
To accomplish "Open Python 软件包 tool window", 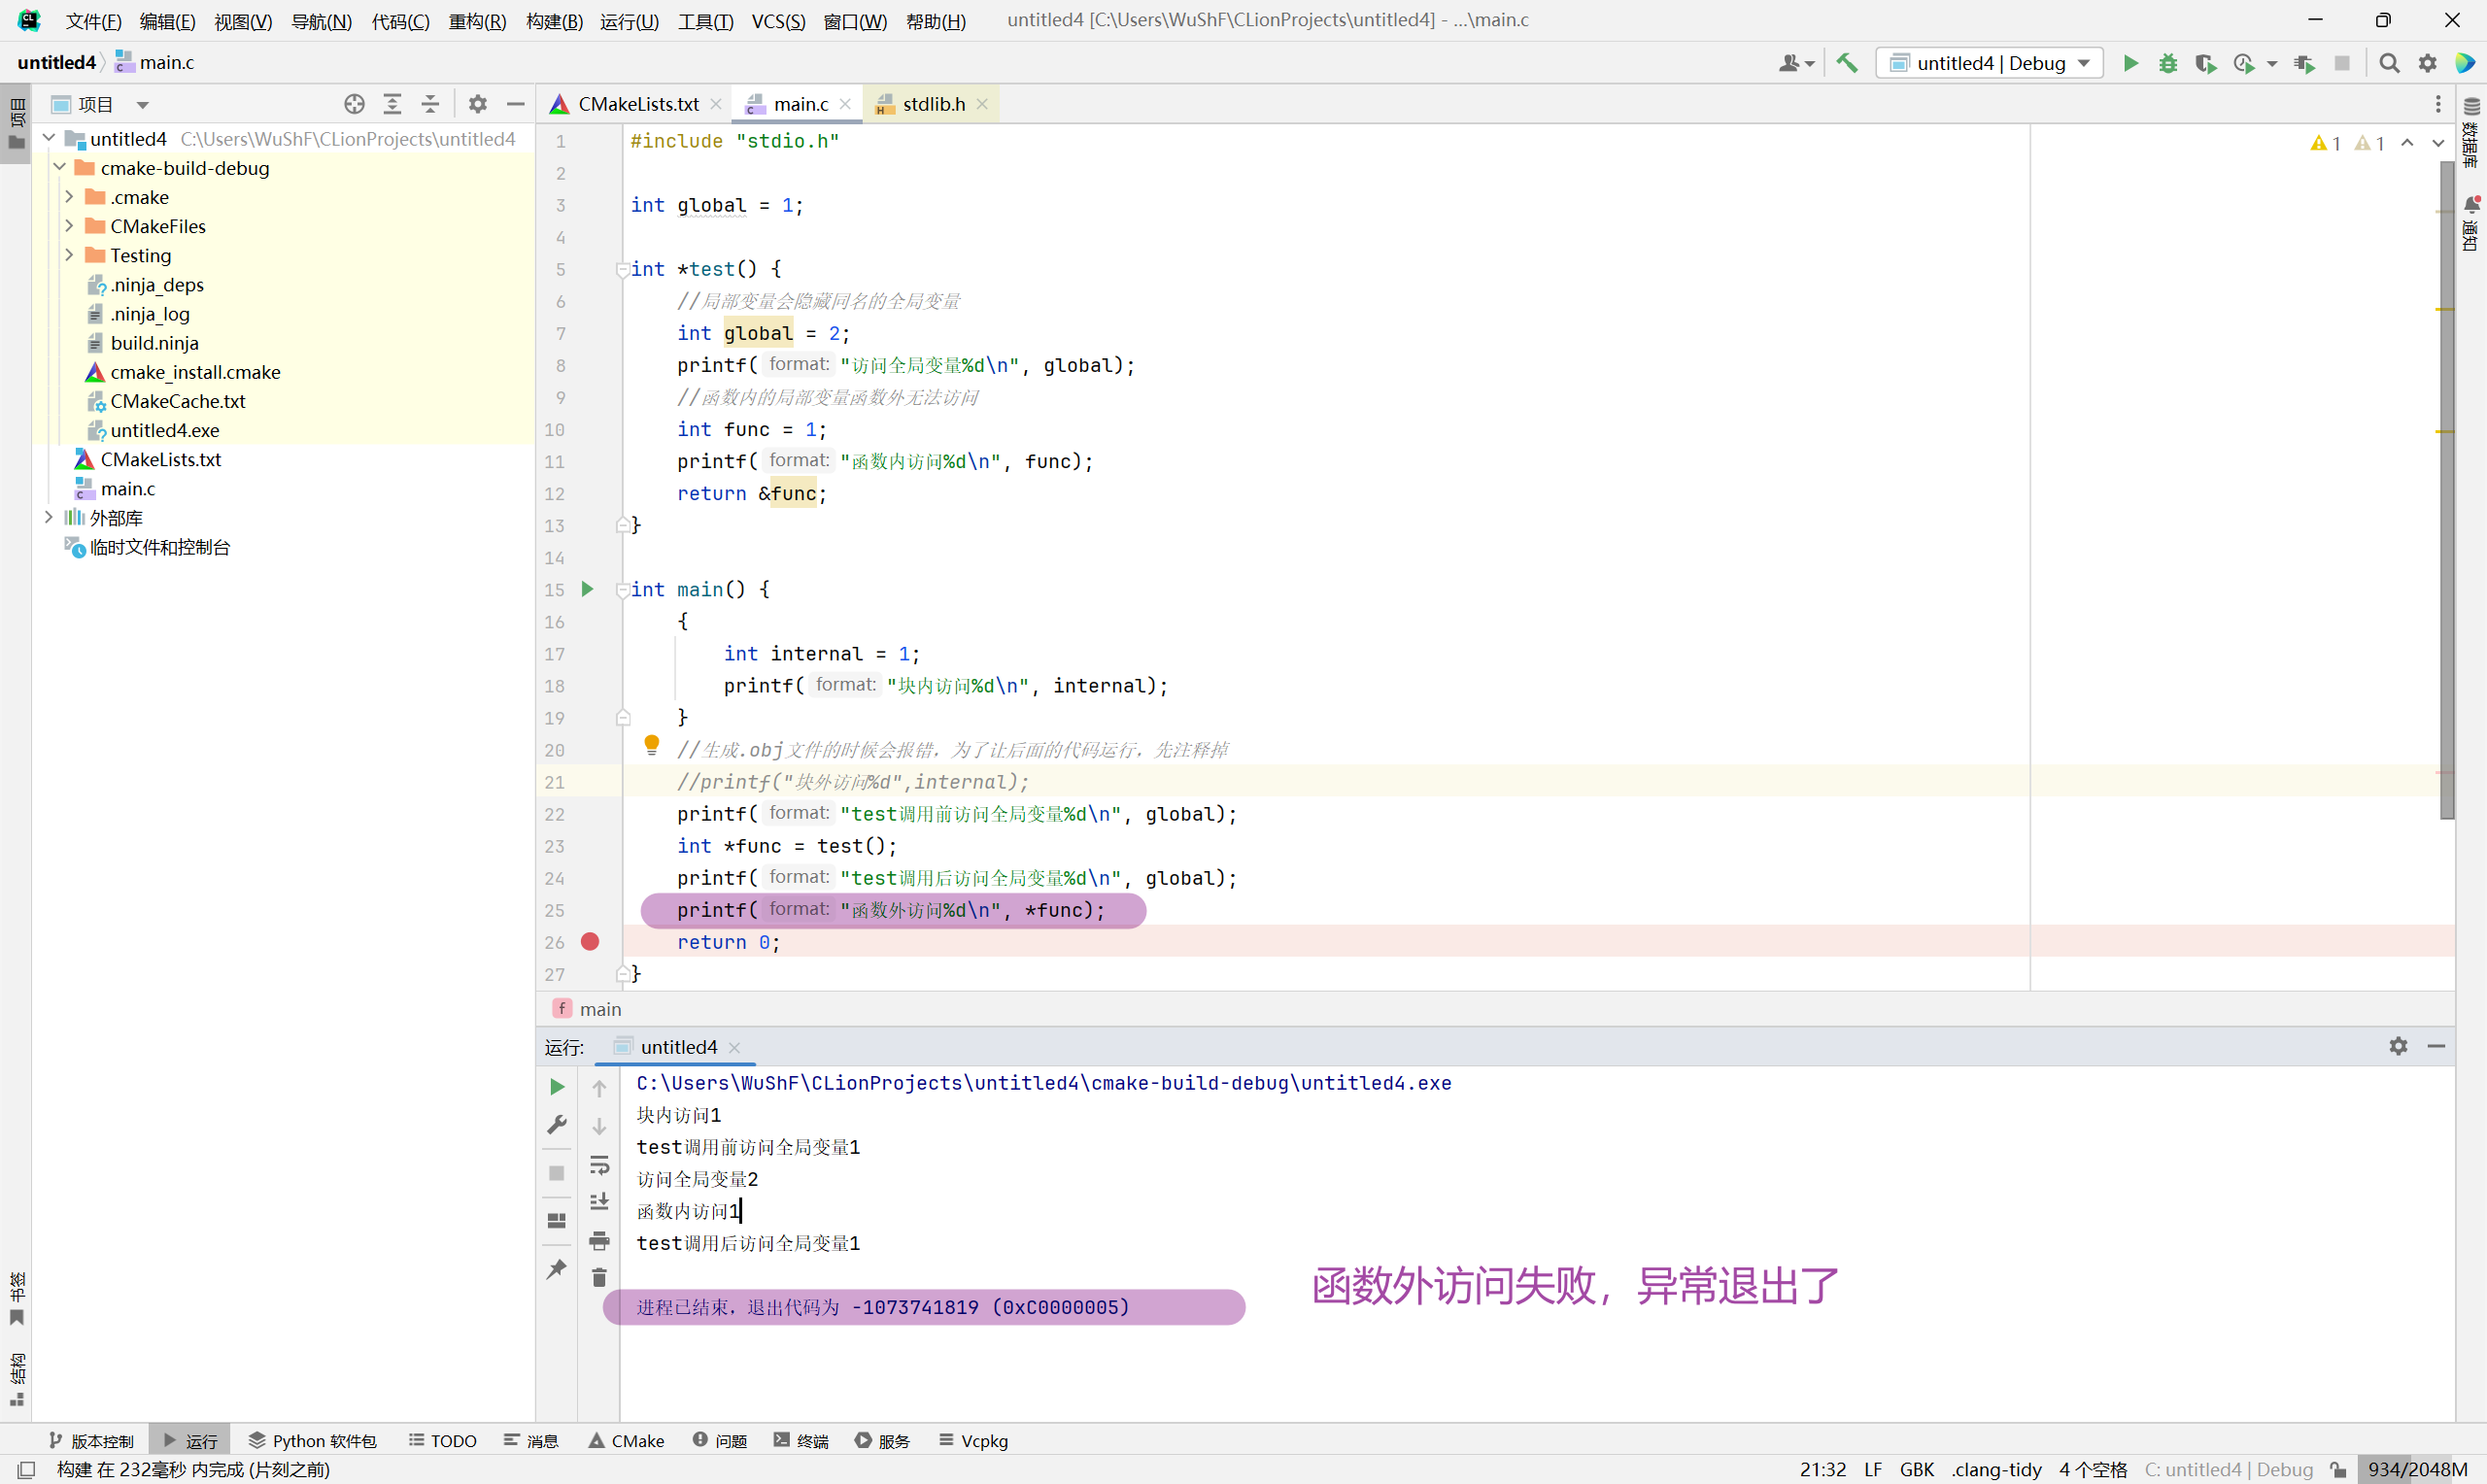I will click(x=312, y=1440).
